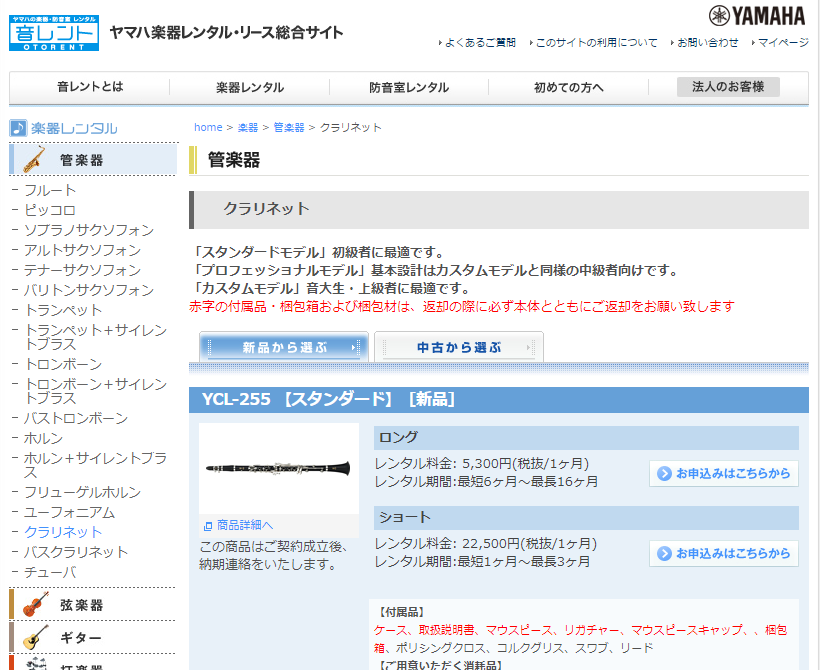Select トランペット in the sidebar
820x670 pixels.
click(63, 310)
